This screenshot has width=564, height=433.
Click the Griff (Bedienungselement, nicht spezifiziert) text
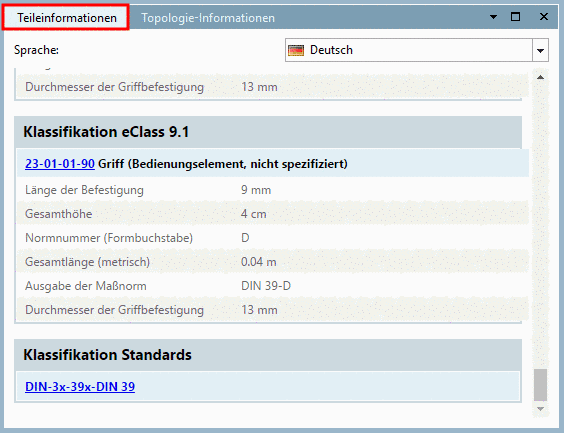pos(223,164)
